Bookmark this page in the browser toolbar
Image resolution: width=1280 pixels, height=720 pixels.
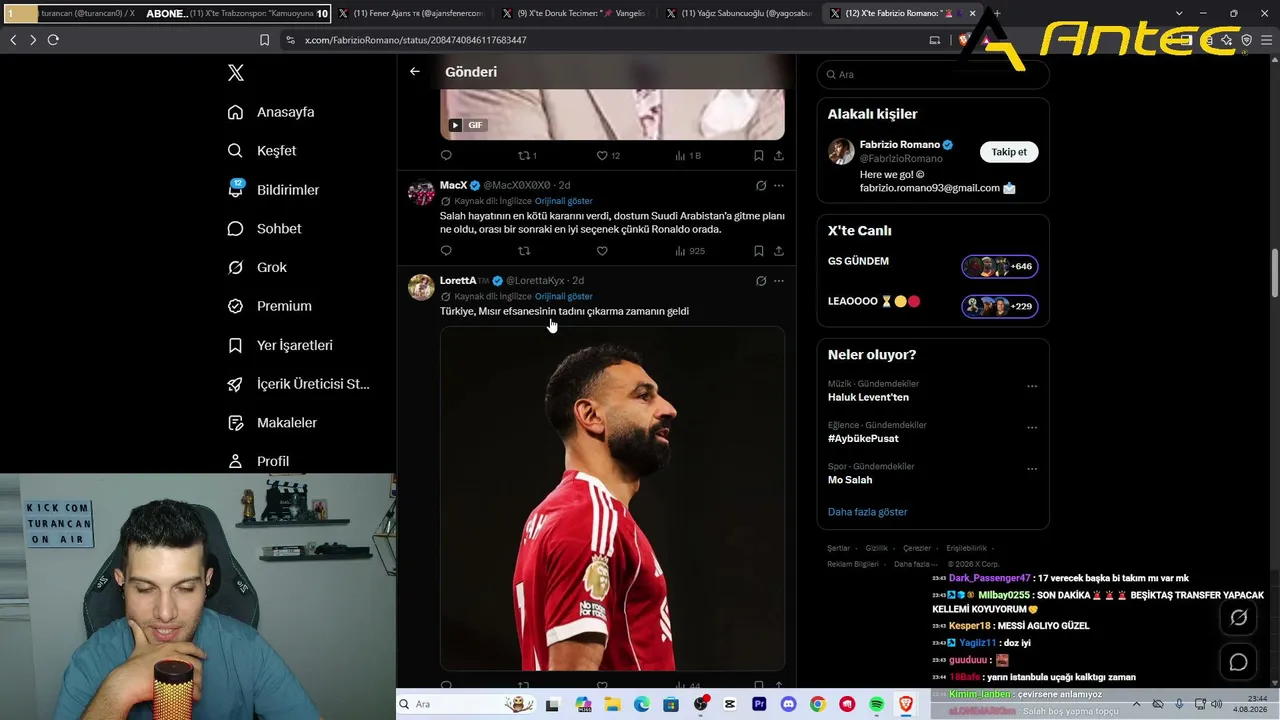tap(264, 40)
